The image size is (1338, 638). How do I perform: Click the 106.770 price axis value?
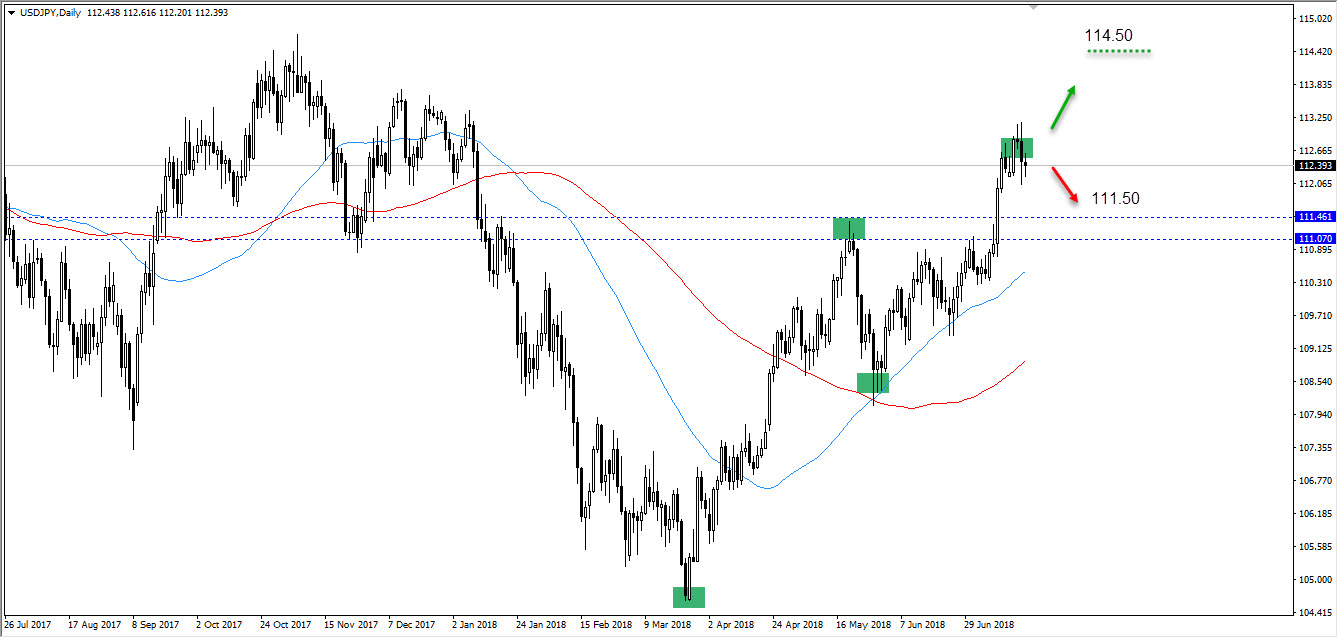click(x=1313, y=481)
